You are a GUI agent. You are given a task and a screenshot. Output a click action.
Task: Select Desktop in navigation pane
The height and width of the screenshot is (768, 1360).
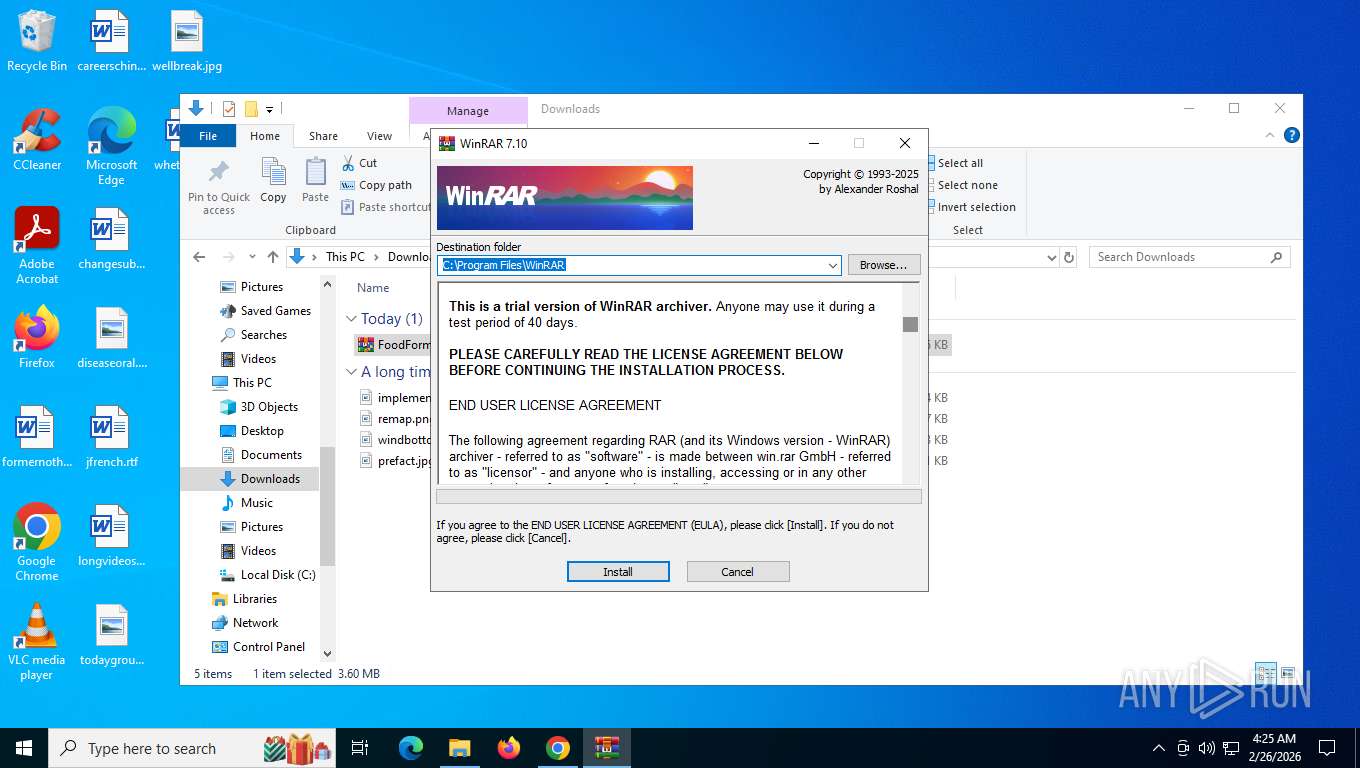tap(252, 431)
